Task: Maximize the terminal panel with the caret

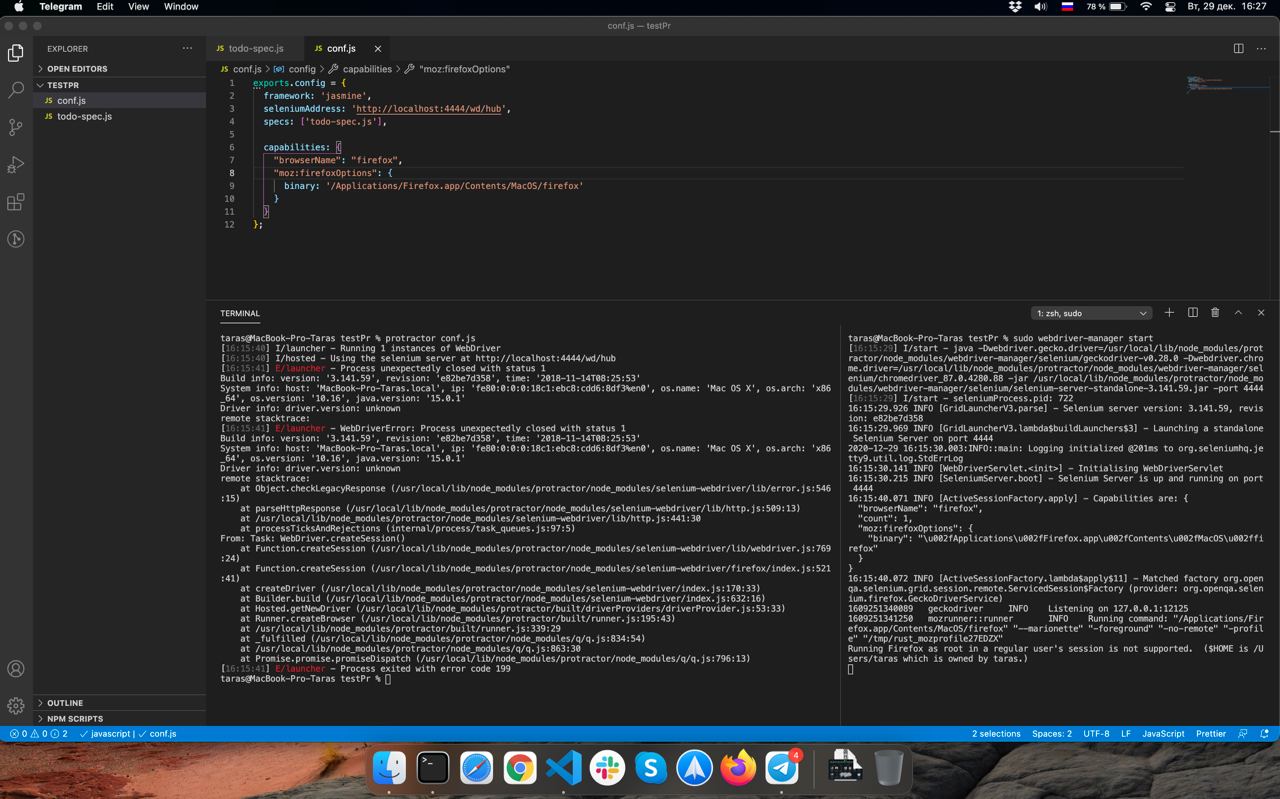Action: pos(1238,313)
